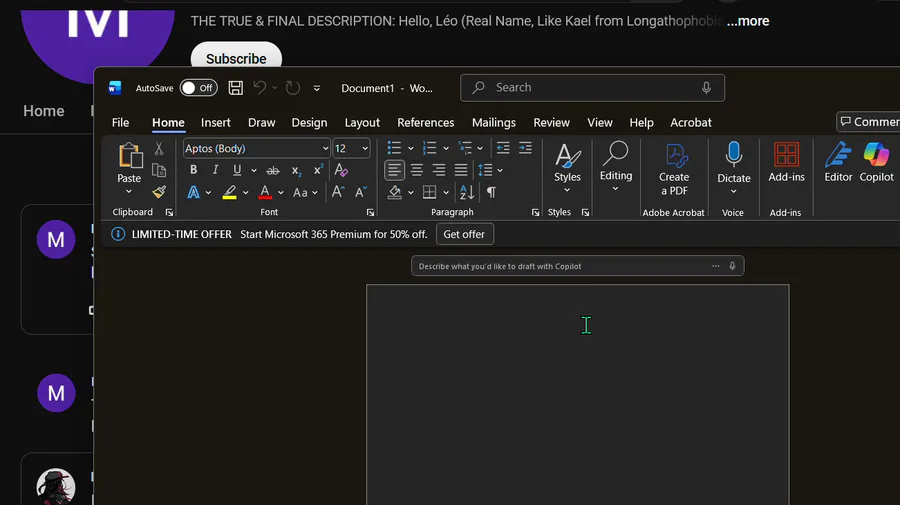This screenshot has width=900, height=505.
Task: Select the Format Painter brush
Action: 159,192
